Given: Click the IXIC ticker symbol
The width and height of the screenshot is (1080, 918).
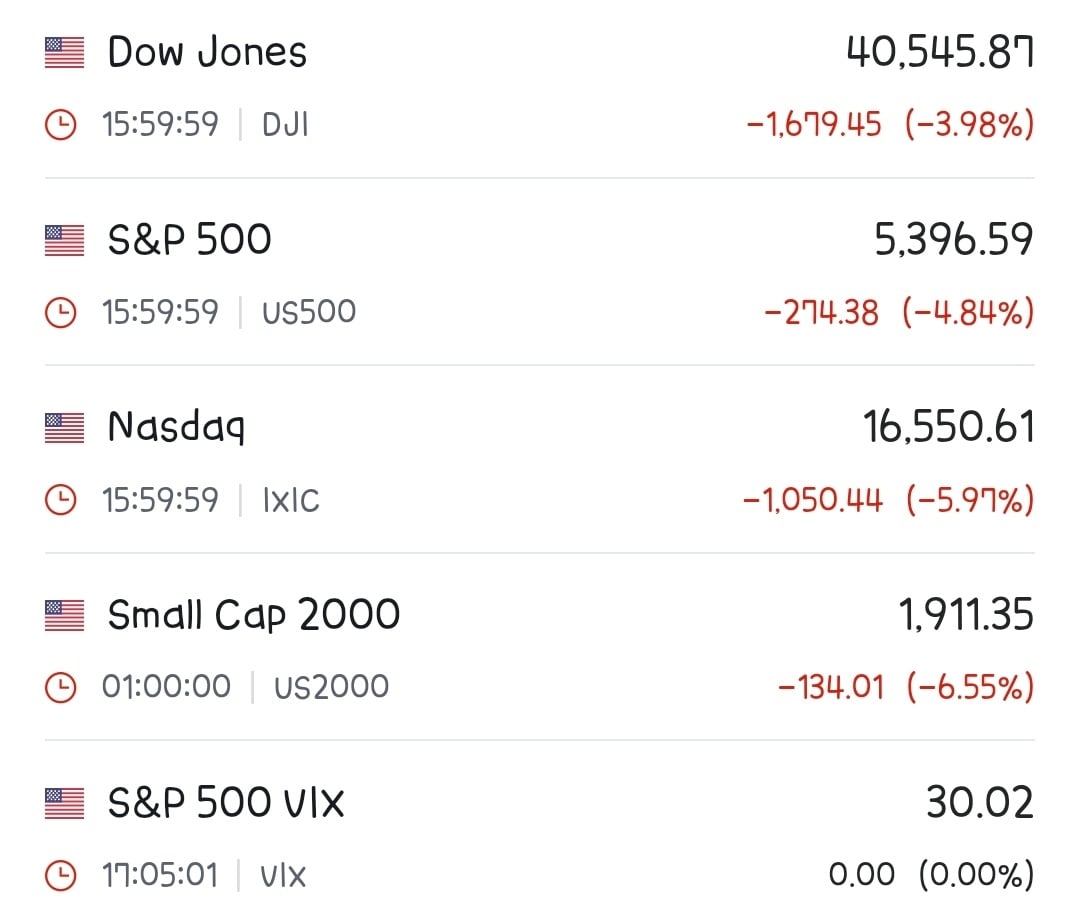Looking at the screenshot, I should (x=291, y=500).
